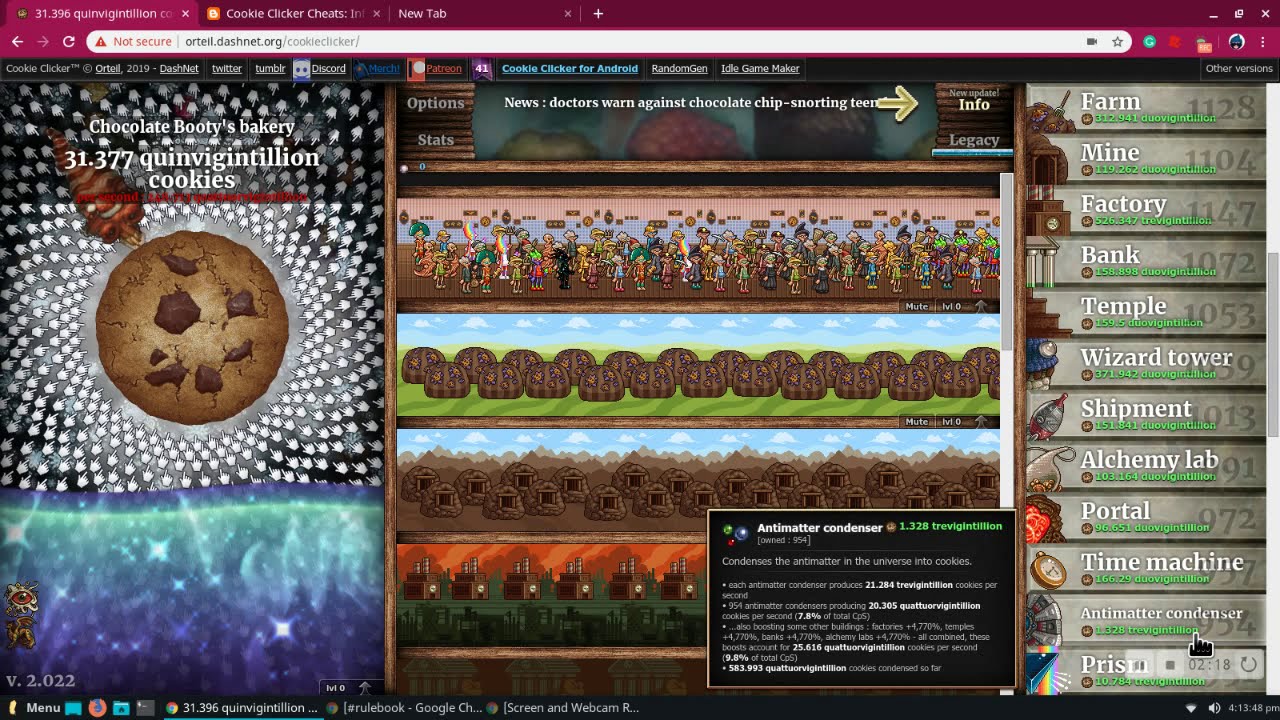Screen dimensions: 1280x720
Task: Click the Krumblor dragon icon
Action: pos(20,634)
